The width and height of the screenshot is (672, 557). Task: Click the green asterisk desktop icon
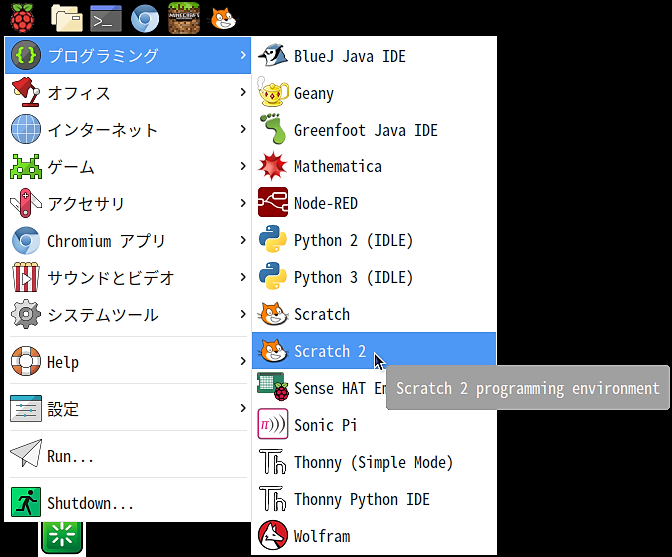click(62, 537)
